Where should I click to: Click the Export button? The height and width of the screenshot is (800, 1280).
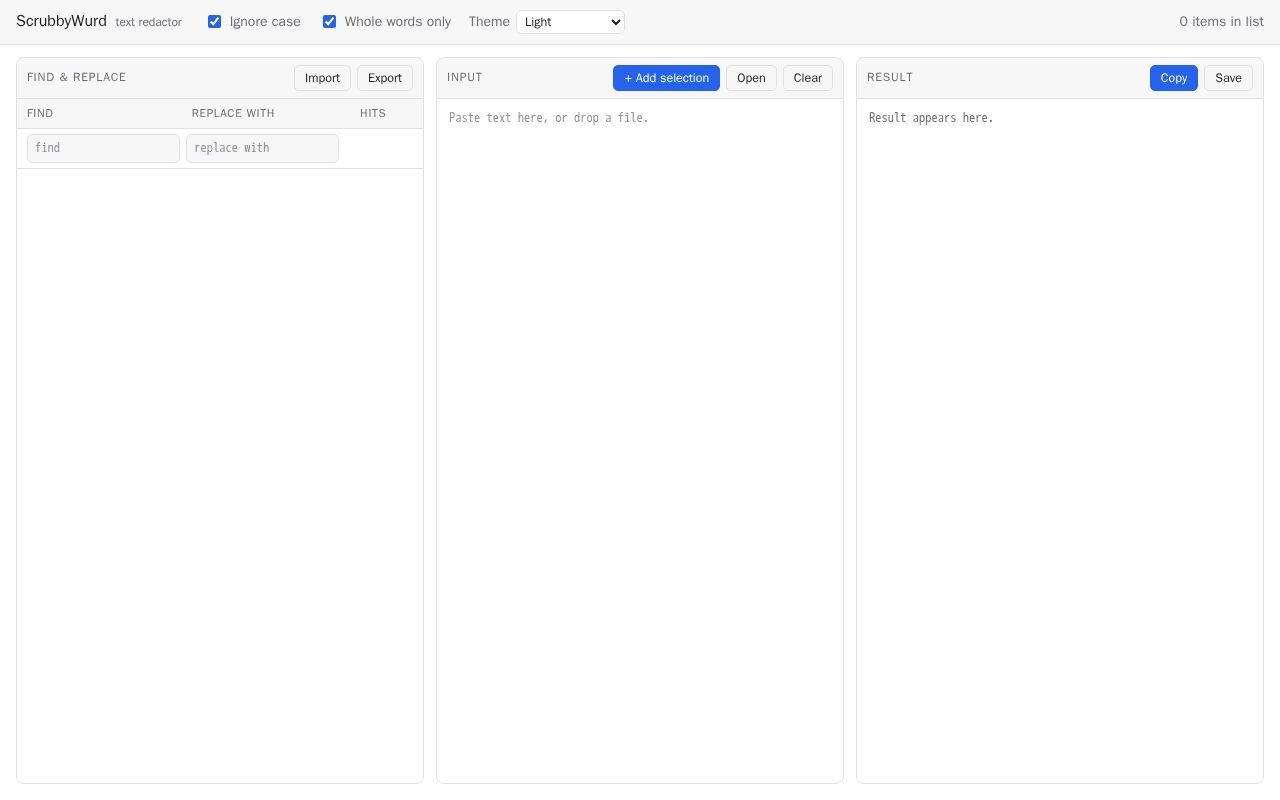(385, 78)
